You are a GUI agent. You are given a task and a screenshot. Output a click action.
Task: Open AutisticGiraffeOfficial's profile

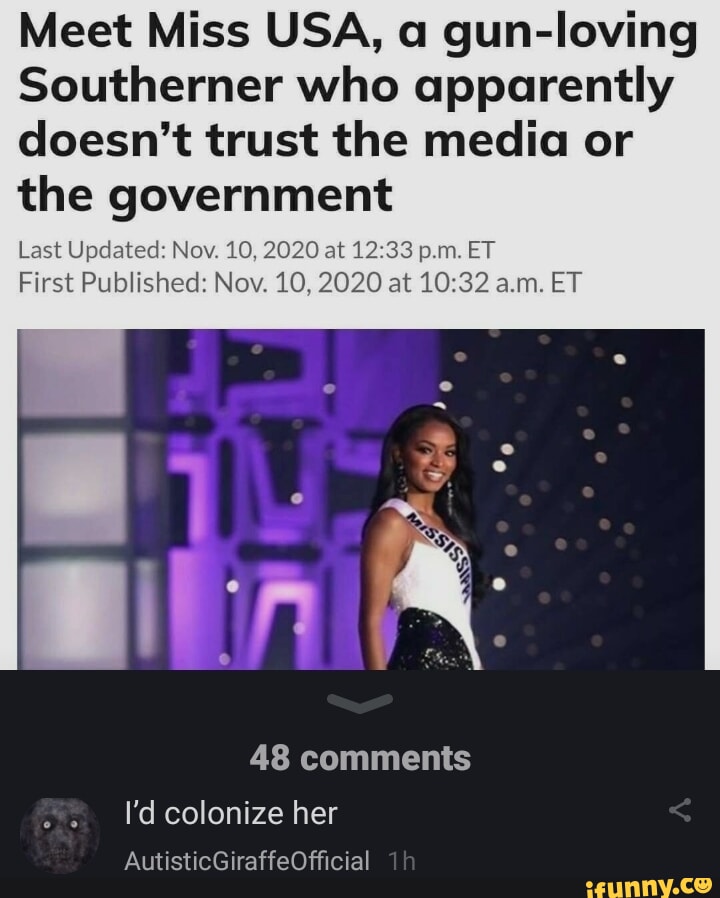[247, 861]
